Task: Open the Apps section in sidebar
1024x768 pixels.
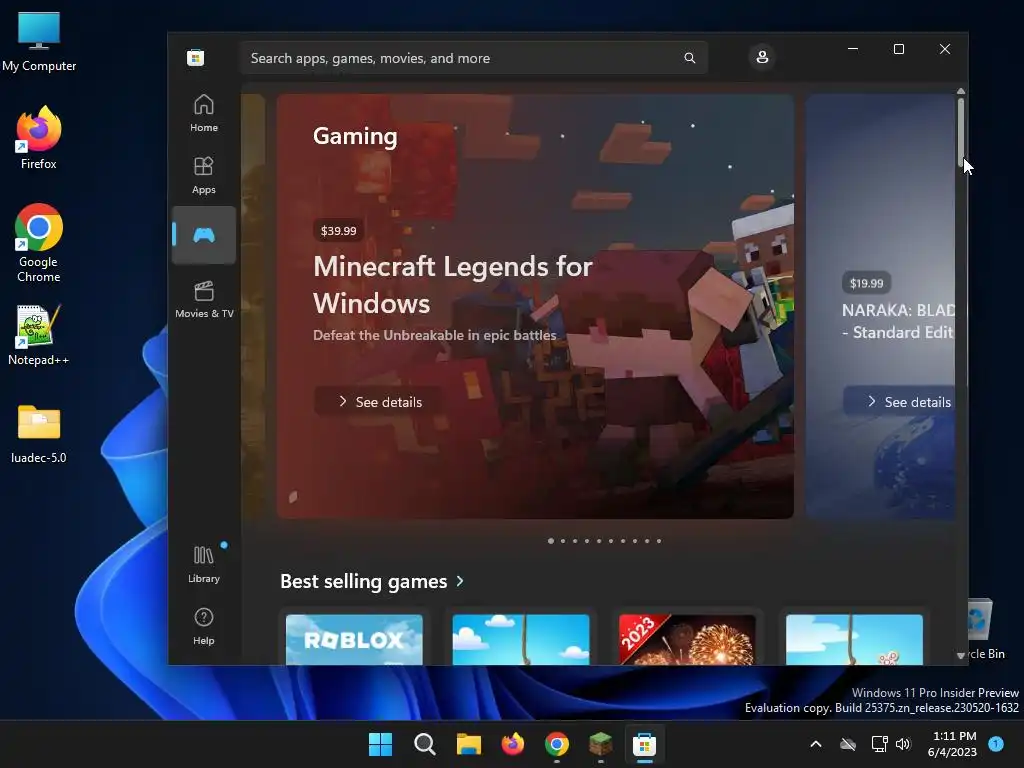Action: pyautogui.click(x=204, y=175)
